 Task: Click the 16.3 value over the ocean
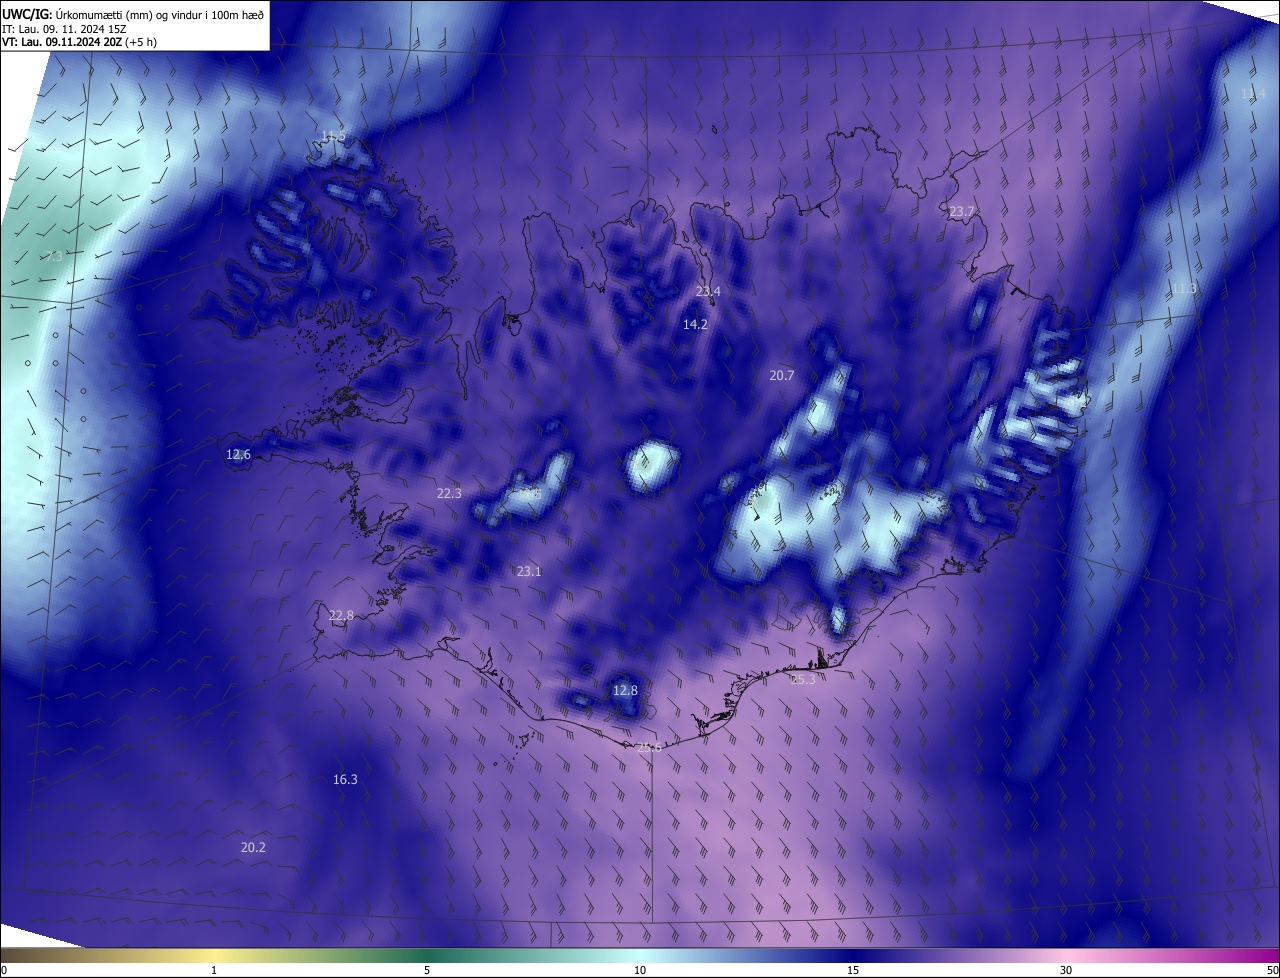point(345,780)
